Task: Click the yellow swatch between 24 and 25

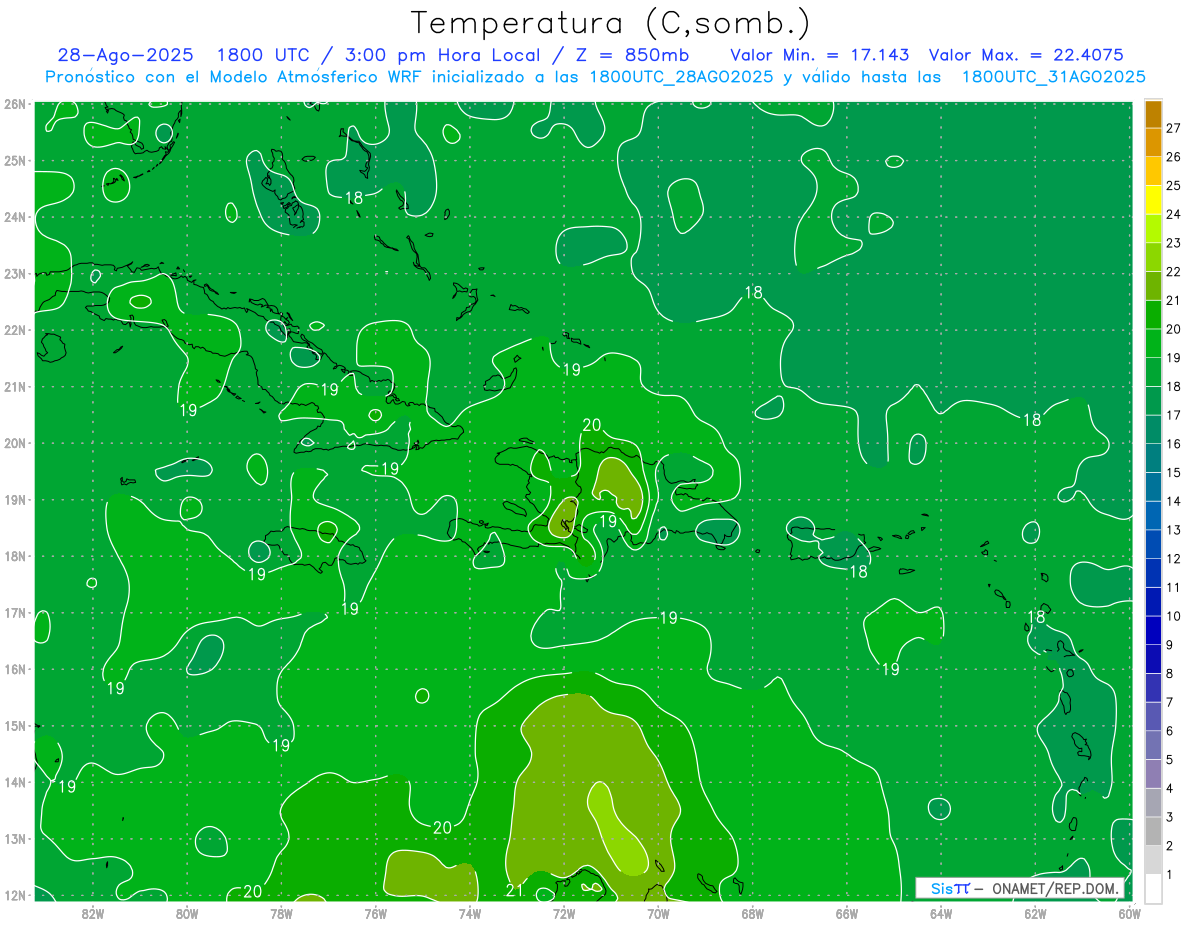Action: coord(1153,200)
